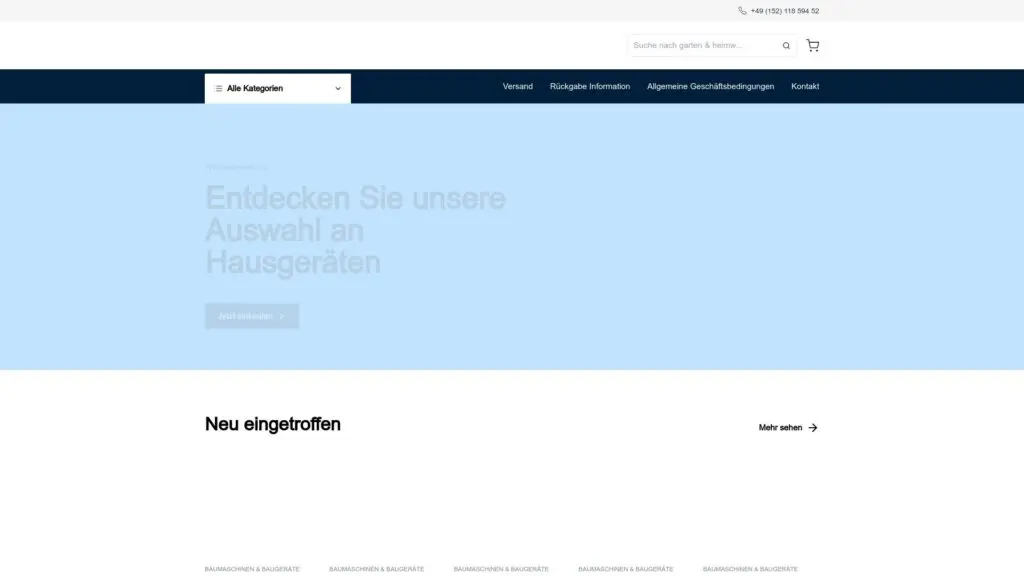Navigate to the Kontakt page

805,86
